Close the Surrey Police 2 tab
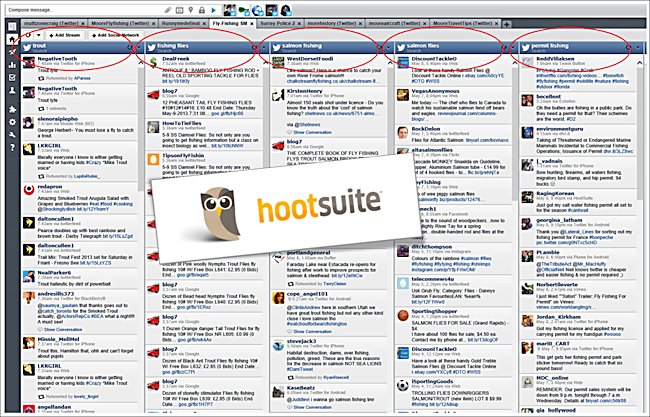The image size is (650, 417). click(299, 24)
